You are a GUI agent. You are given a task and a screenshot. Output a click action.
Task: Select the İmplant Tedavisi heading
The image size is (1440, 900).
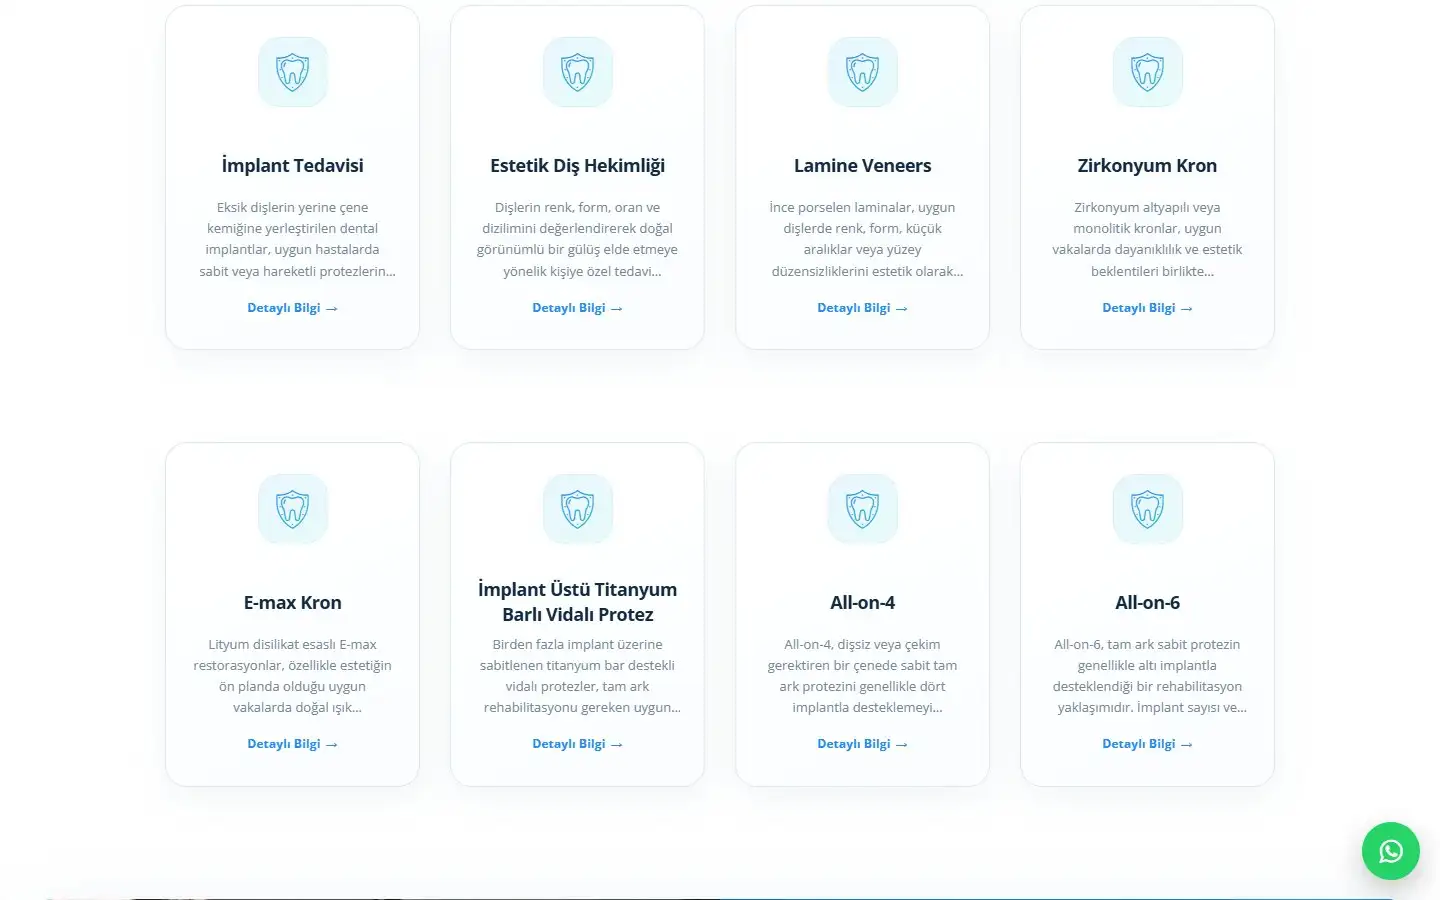(x=293, y=166)
